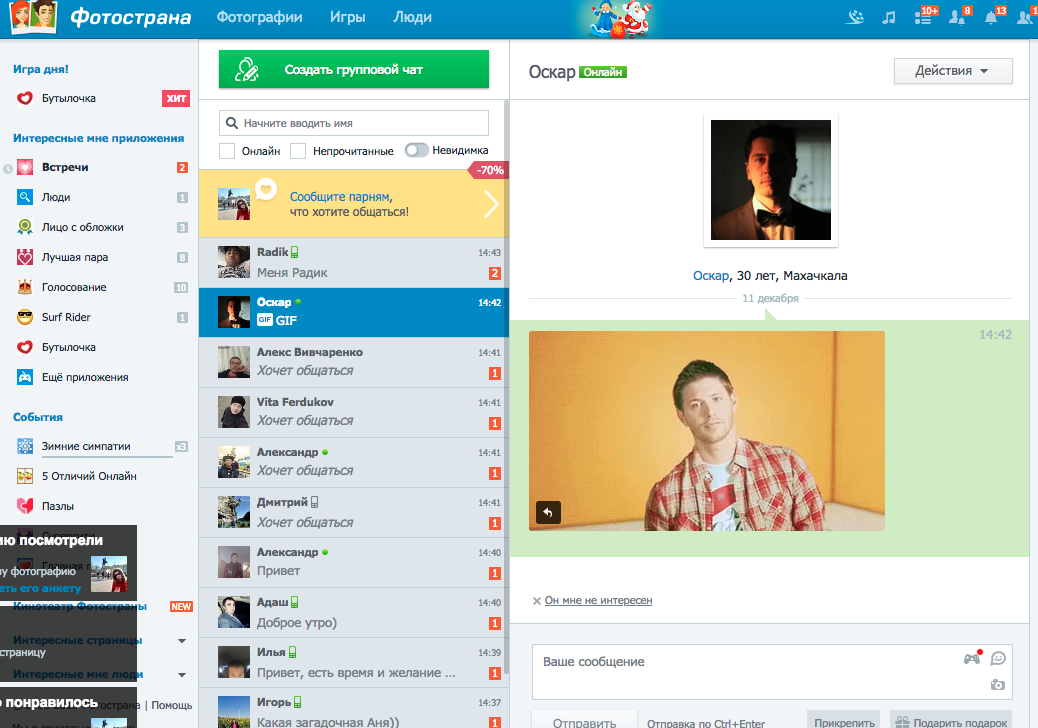Attach photo with camera icon
The width and height of the screenshot is (1038, 728).
coord(998,685)
